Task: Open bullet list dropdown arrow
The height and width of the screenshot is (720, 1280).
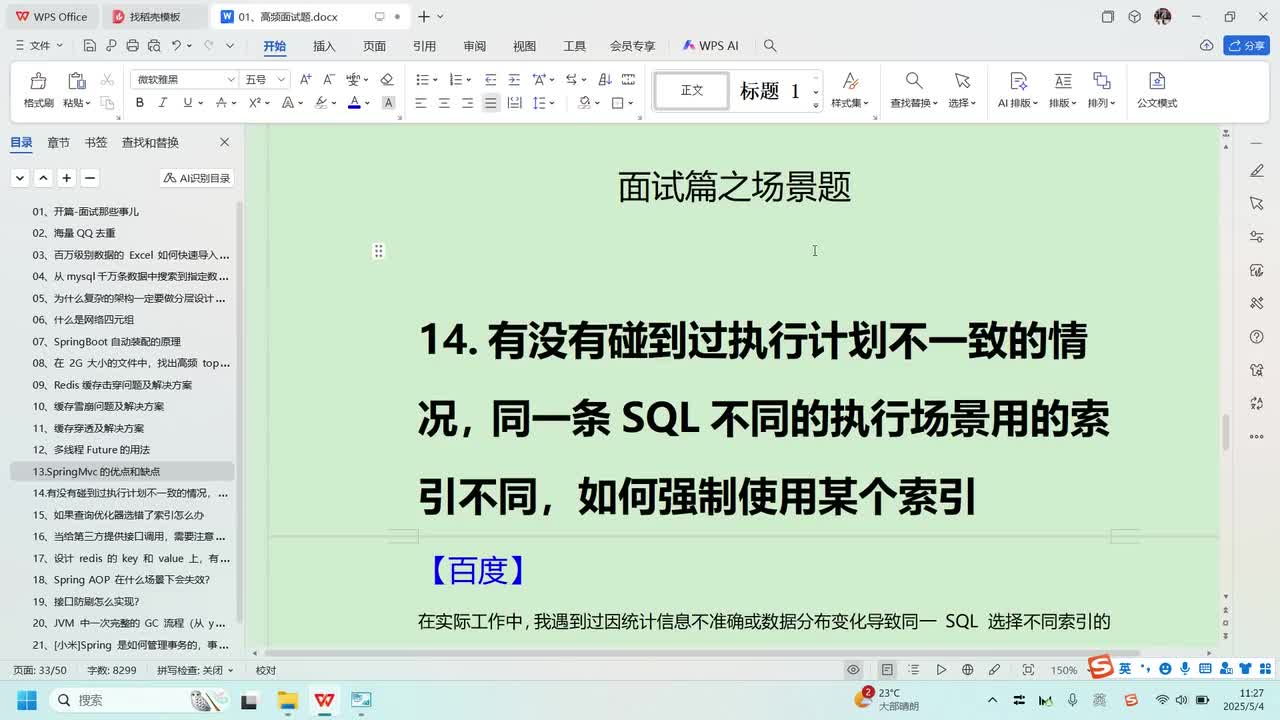Action: pyautogui.click(x=435, y=80)
